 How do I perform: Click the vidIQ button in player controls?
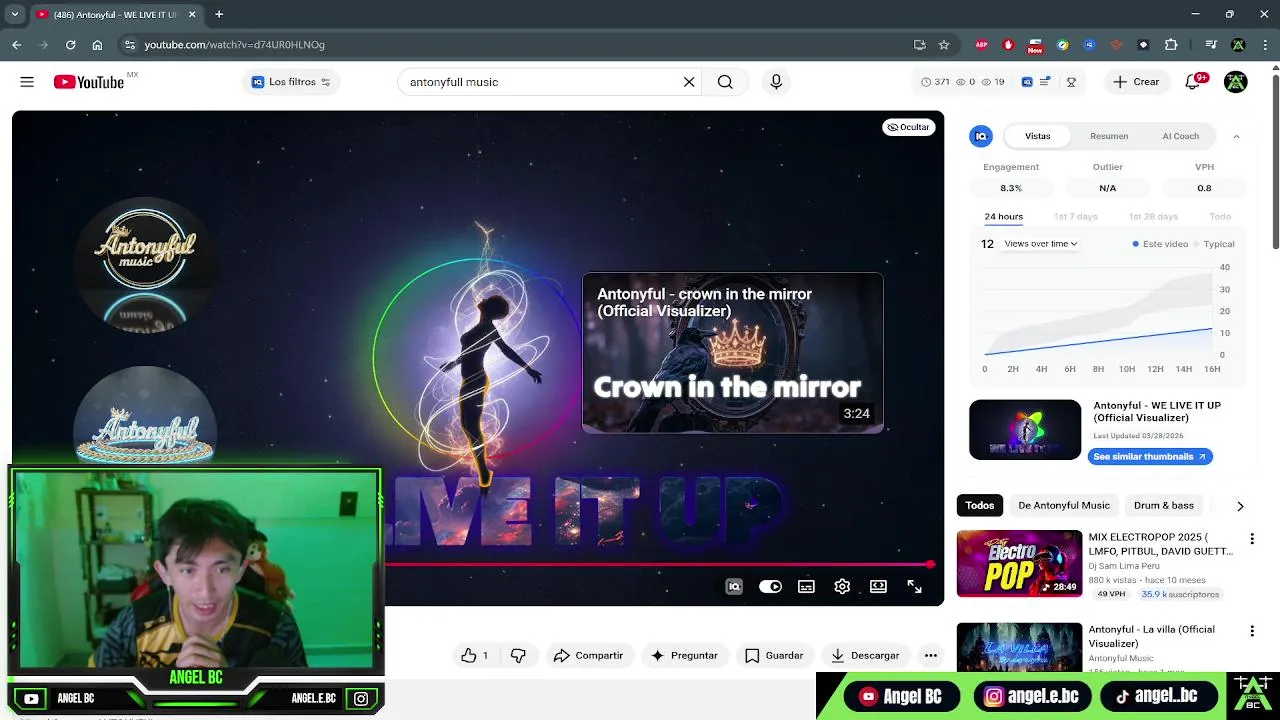pos(734,587)
